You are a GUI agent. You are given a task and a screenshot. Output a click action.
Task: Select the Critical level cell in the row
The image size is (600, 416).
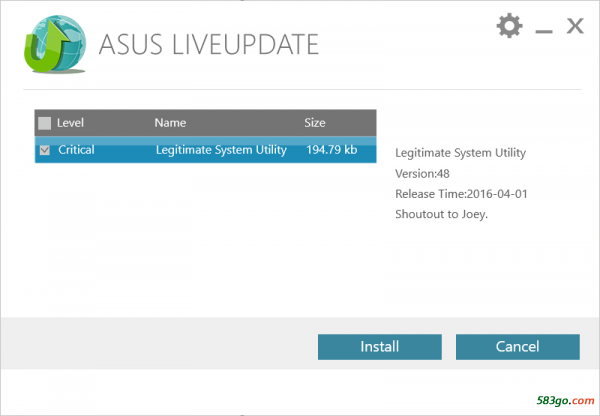pyautogui.click(x=76, y=150)
